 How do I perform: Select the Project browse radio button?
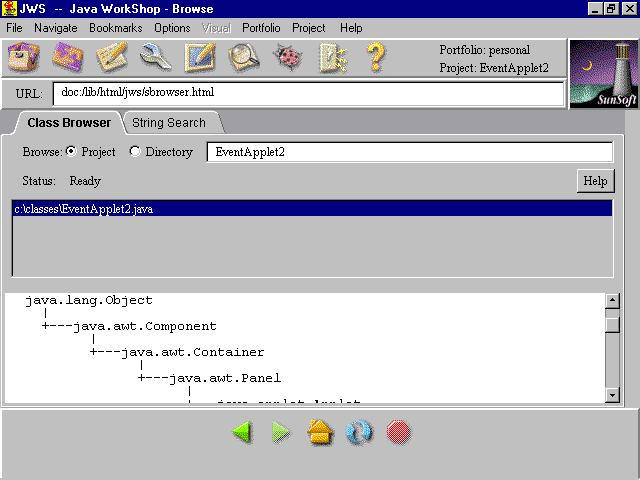(71, 151)
